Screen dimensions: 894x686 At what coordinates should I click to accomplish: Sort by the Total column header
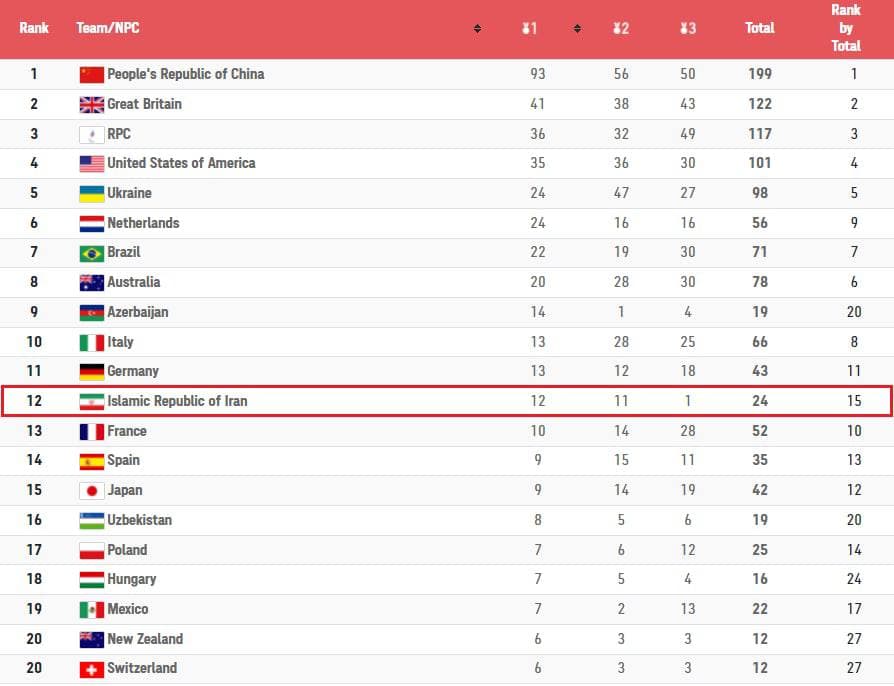pos(759,28)
